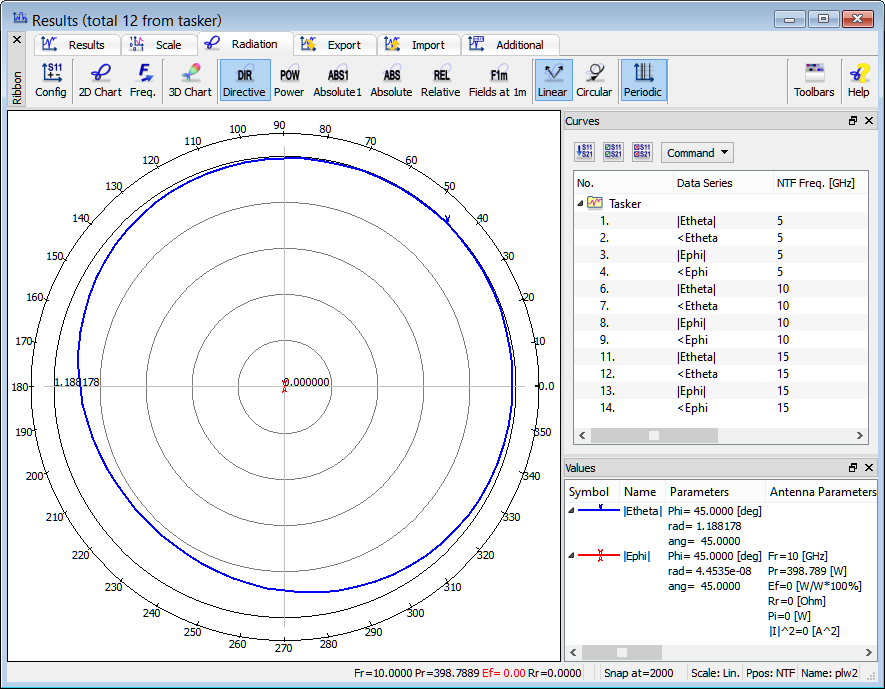Image resolution: width=885 pixels, height=689 pixels.
Task: Switch to the Scale tab
Action: (x=158, y=45)
